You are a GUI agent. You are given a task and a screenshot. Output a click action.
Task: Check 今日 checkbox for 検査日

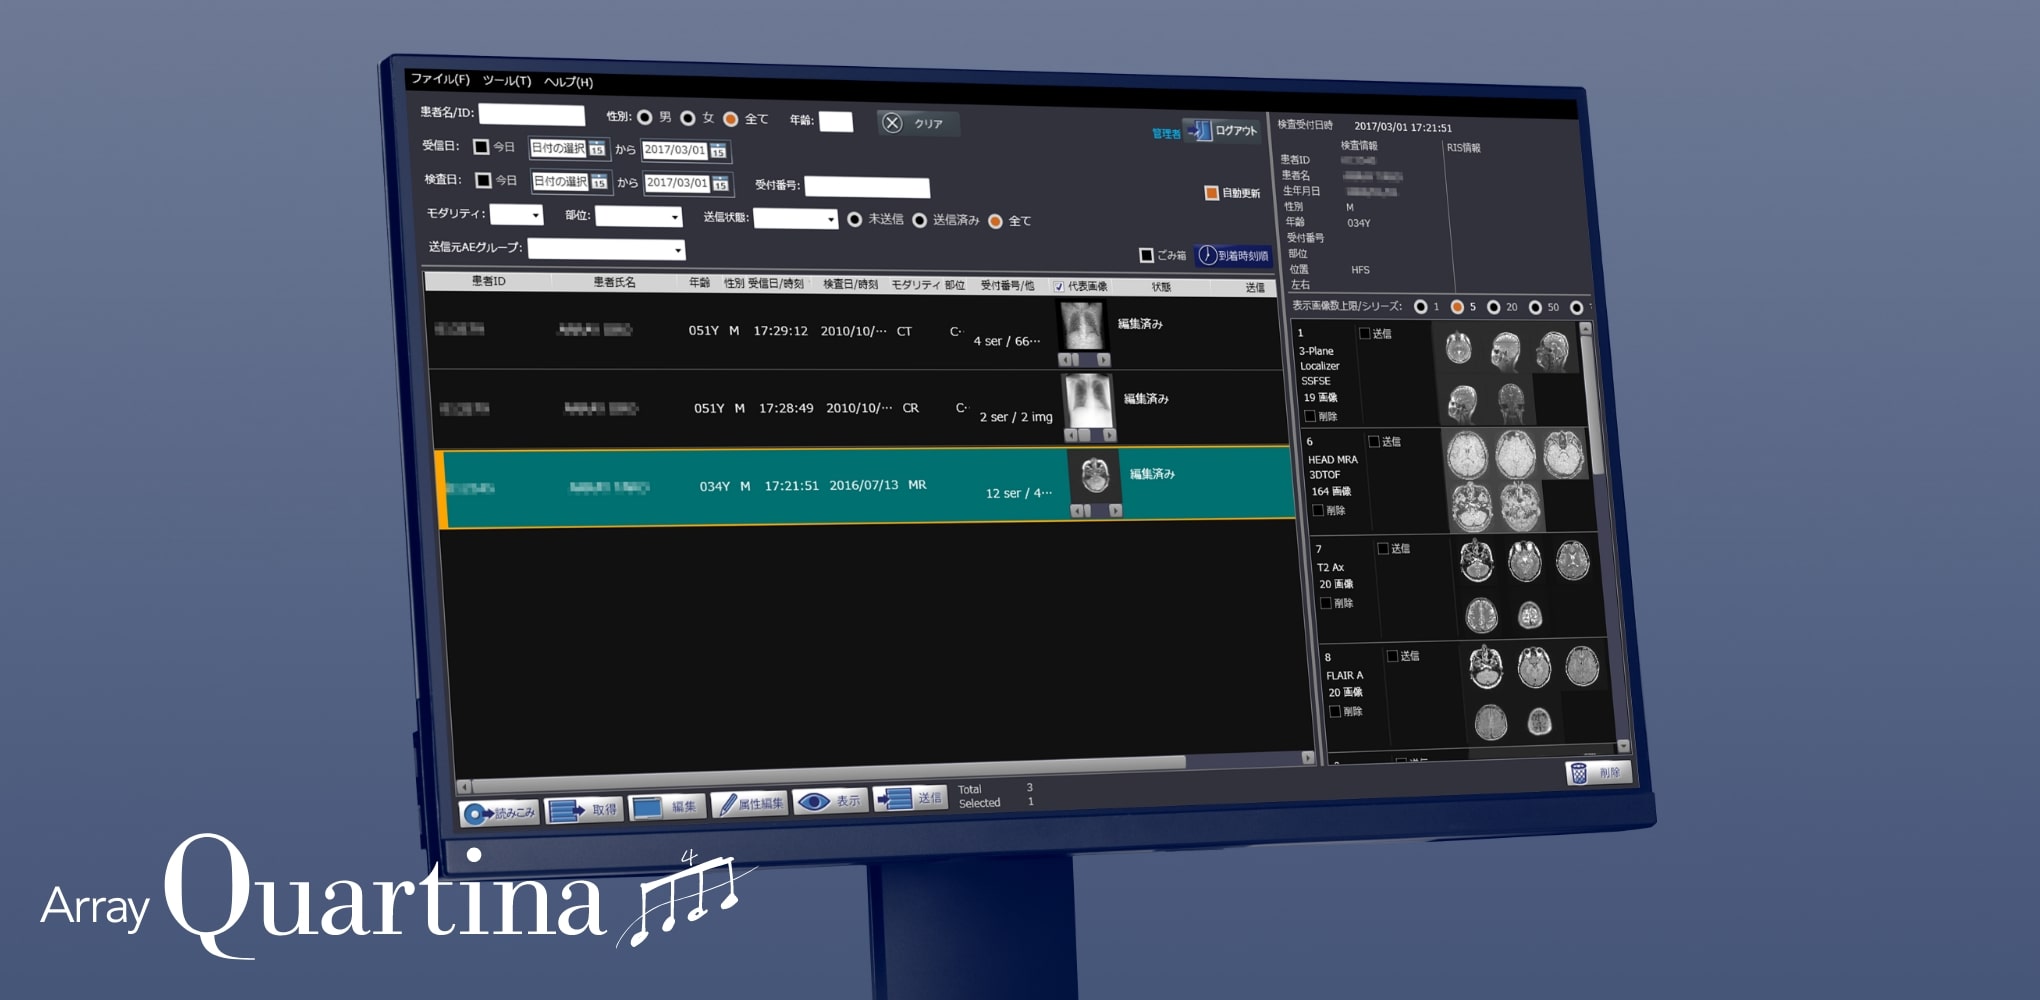(x=483, y=180)
